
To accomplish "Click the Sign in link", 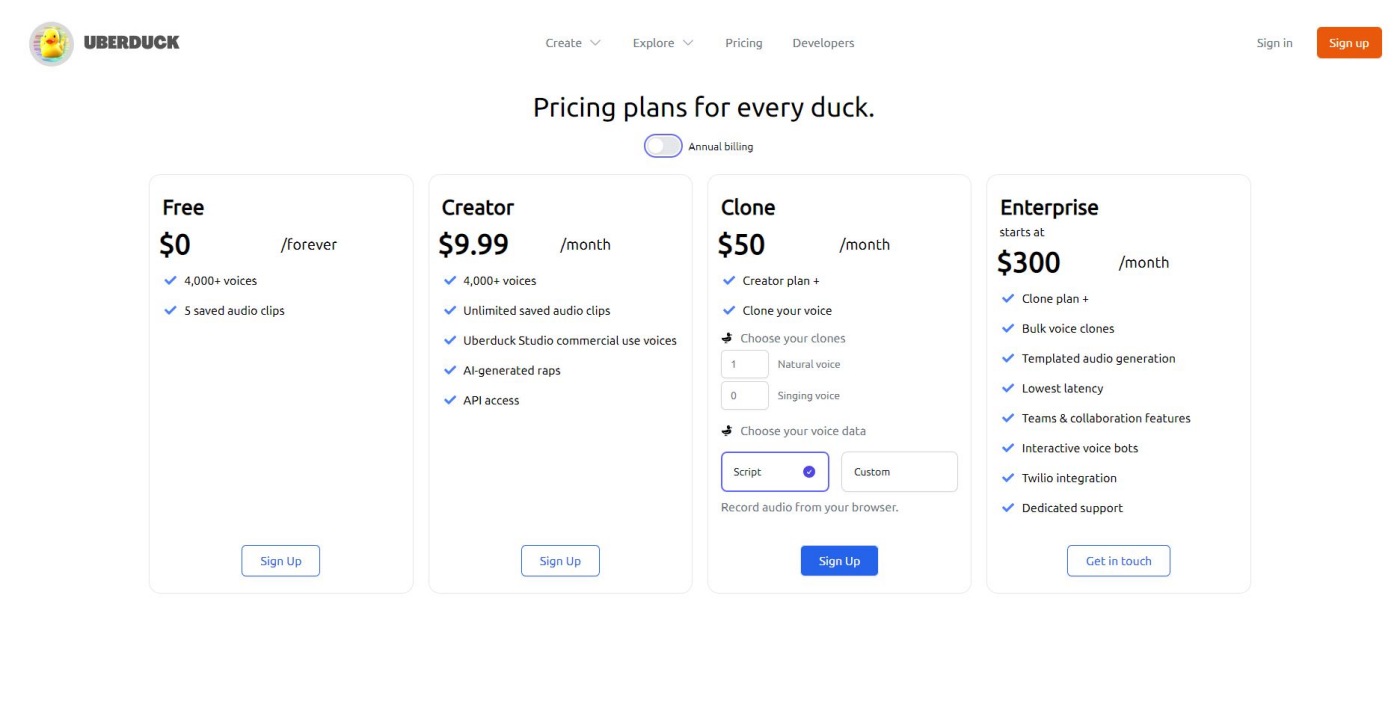I will click(1274, 43).
